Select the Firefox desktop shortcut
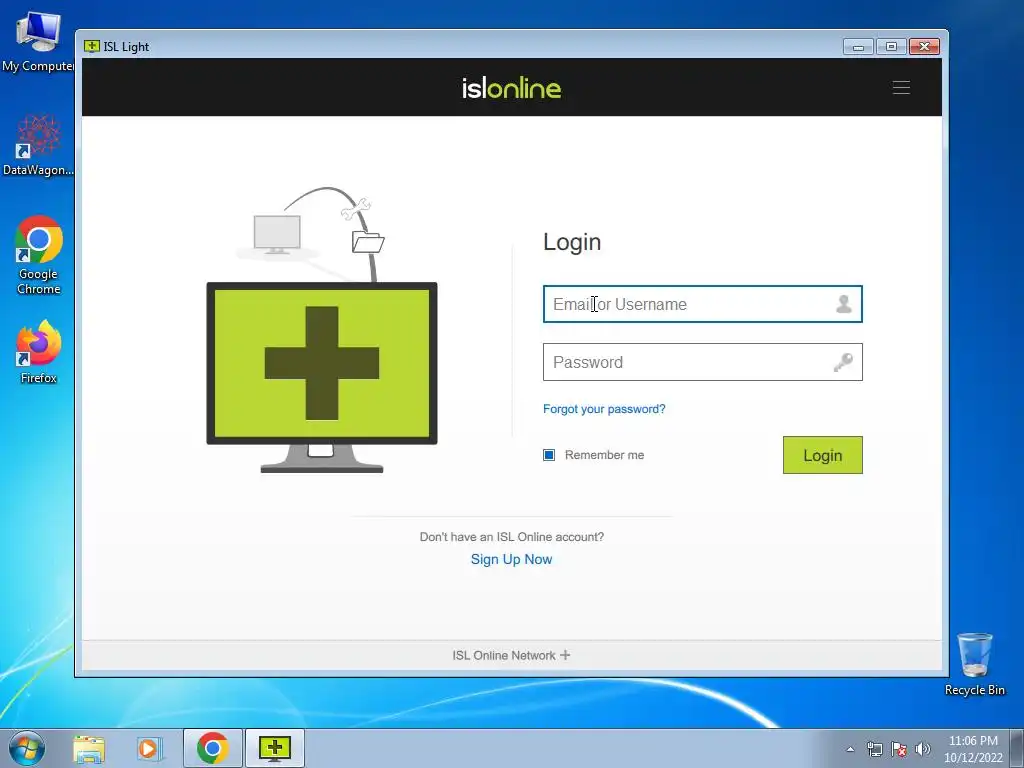1024x768 pixels. tap(39, 351)
